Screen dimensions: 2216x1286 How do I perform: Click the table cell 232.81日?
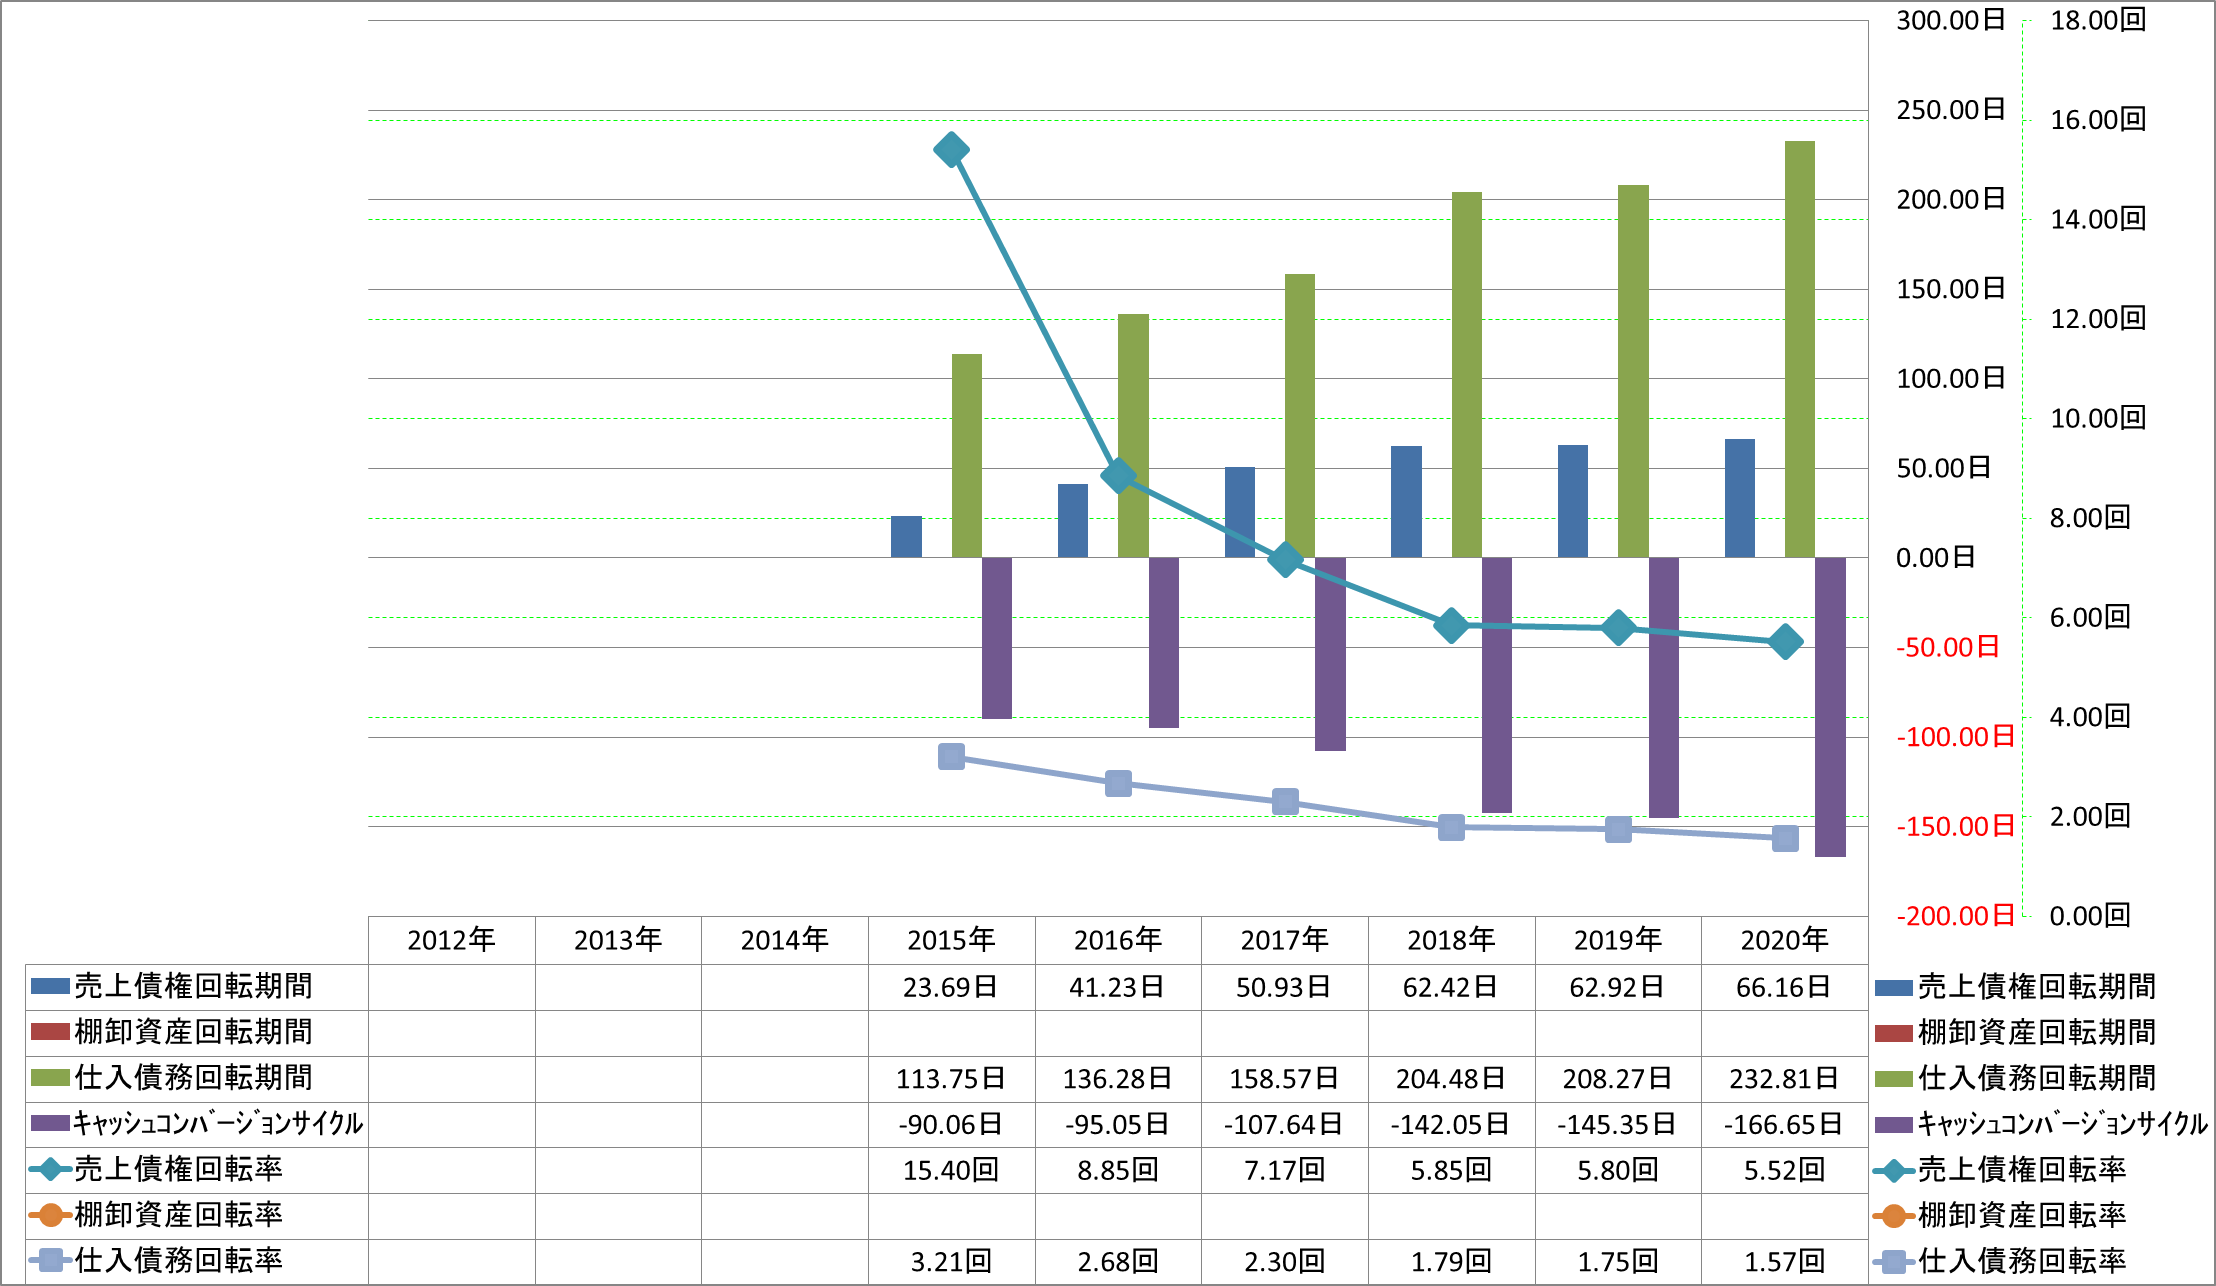point(1785,1079)
